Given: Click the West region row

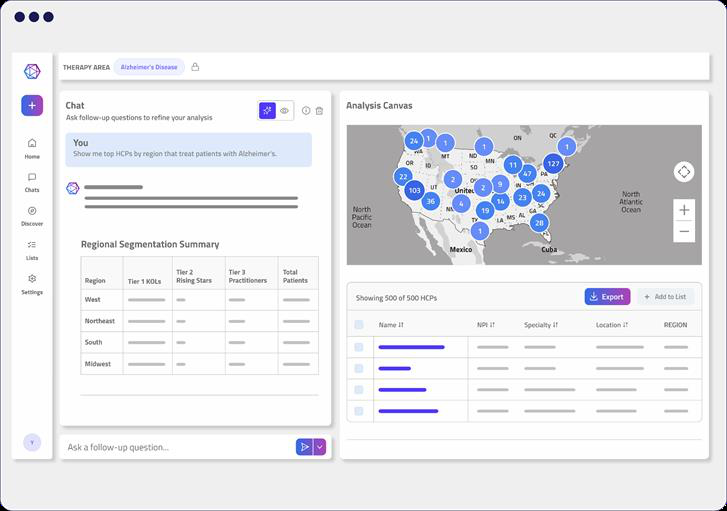Looking at the screenshot, I should pyautogui.click(x=199, y=300).
